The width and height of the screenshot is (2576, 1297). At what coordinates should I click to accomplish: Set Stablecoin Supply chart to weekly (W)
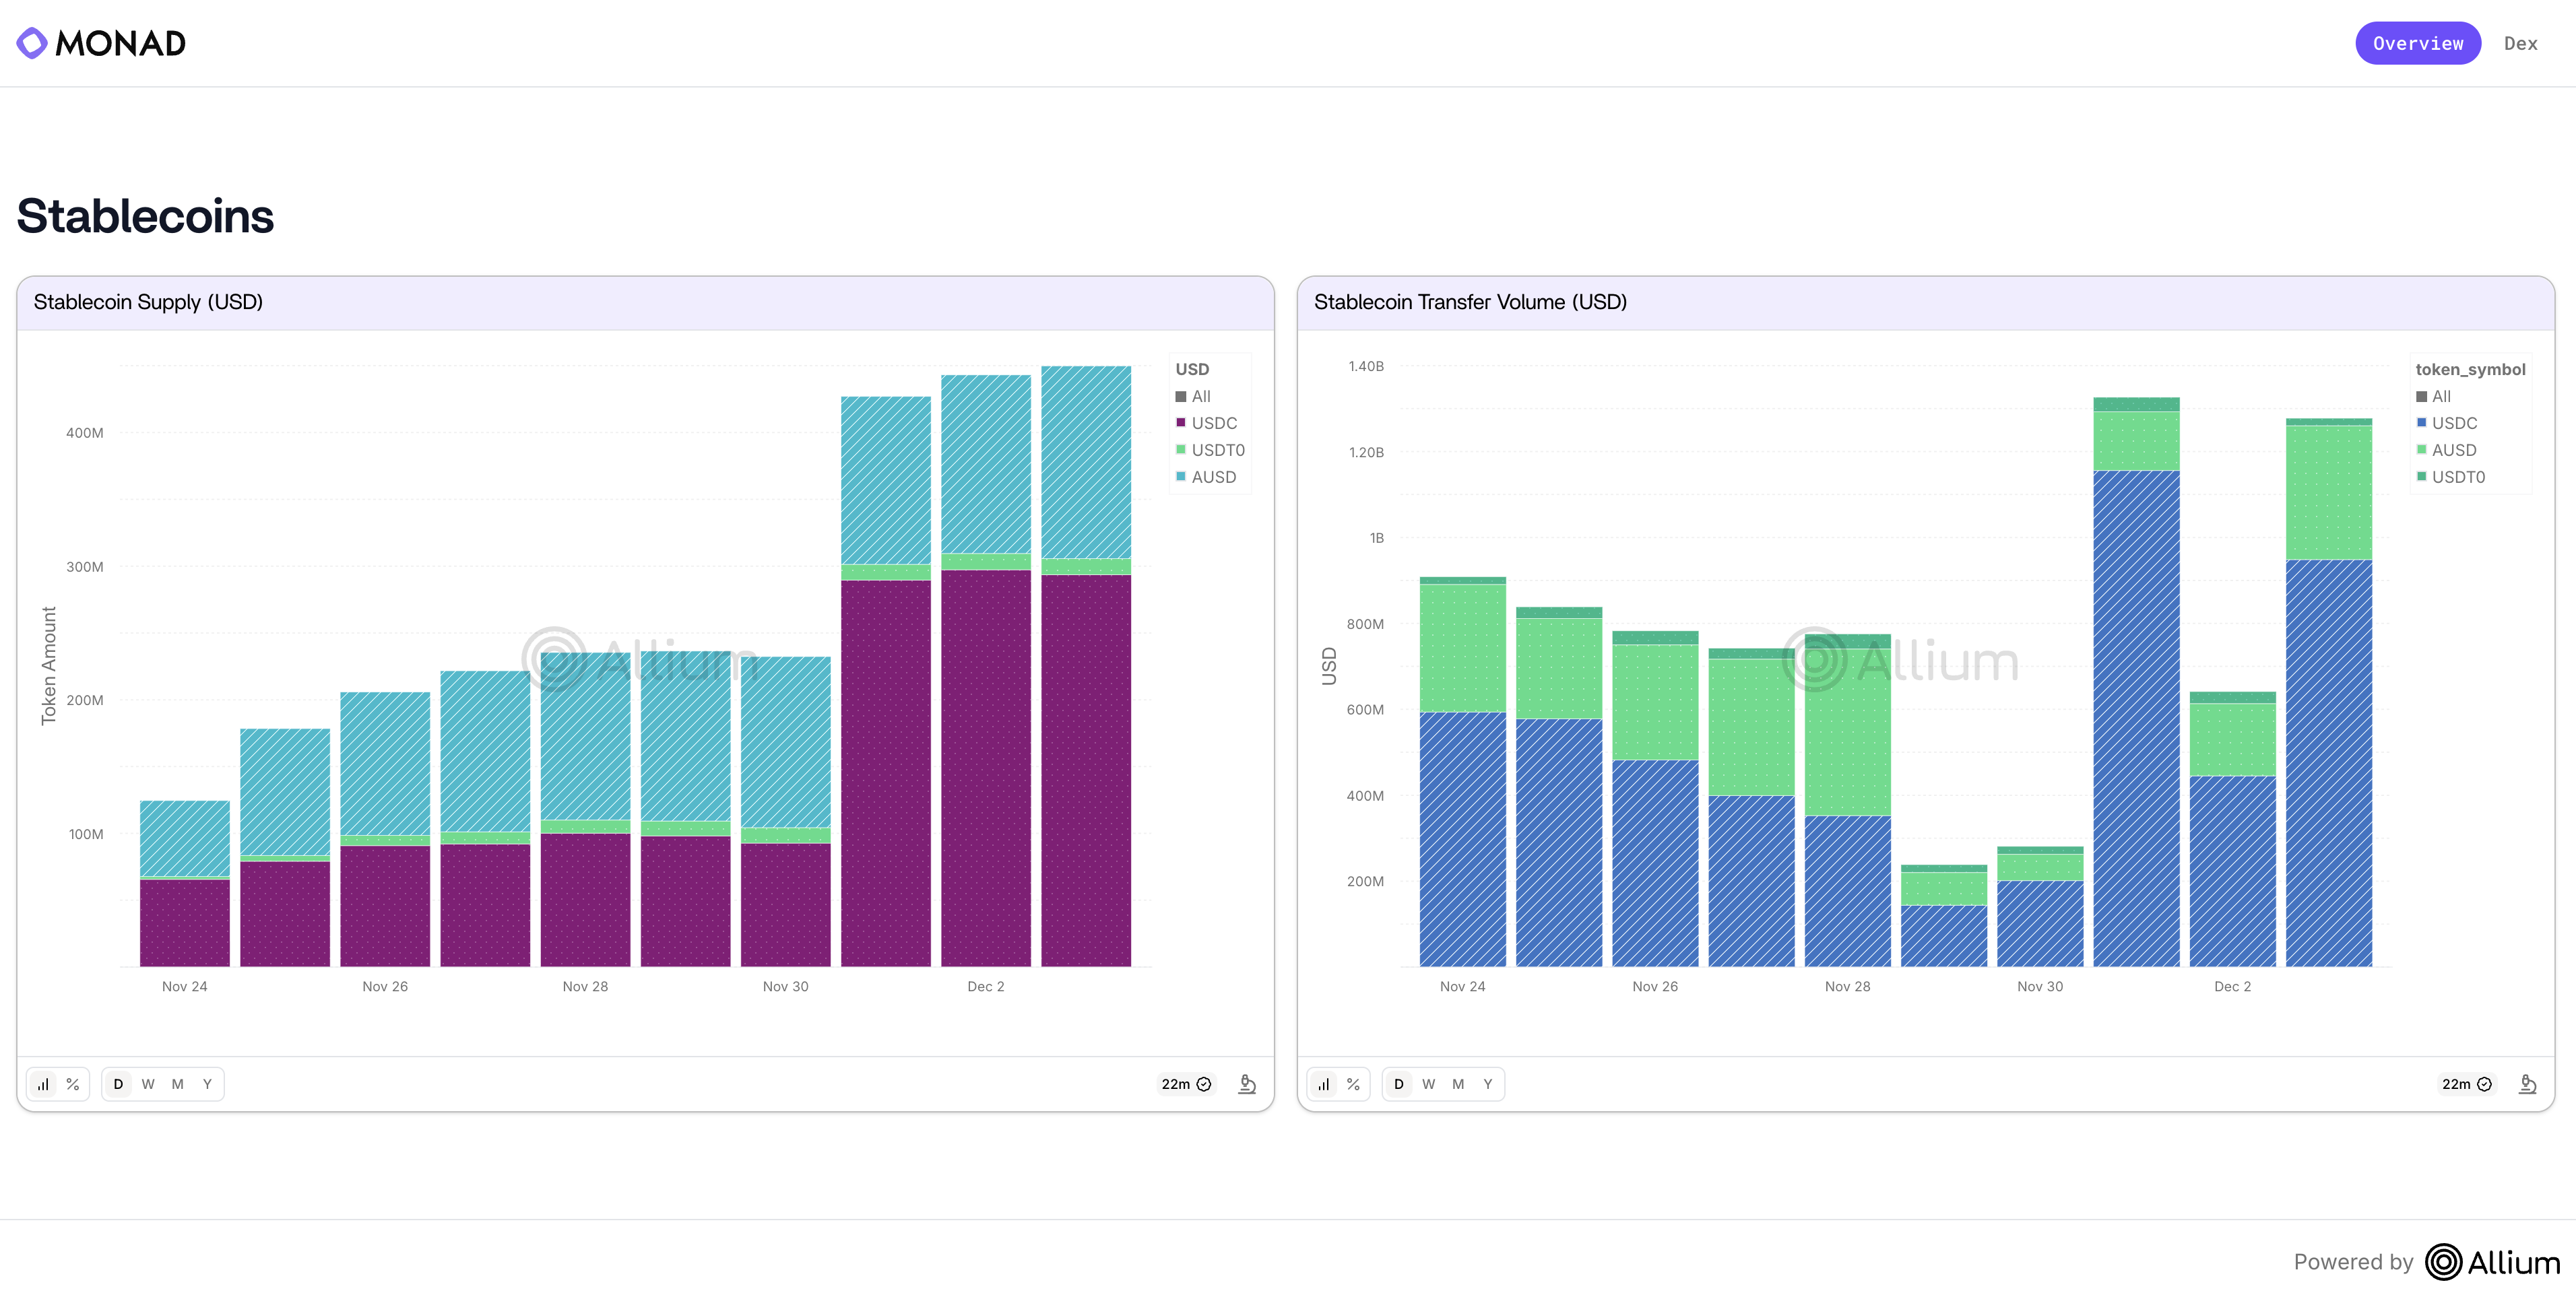[x=148, y=1084]
